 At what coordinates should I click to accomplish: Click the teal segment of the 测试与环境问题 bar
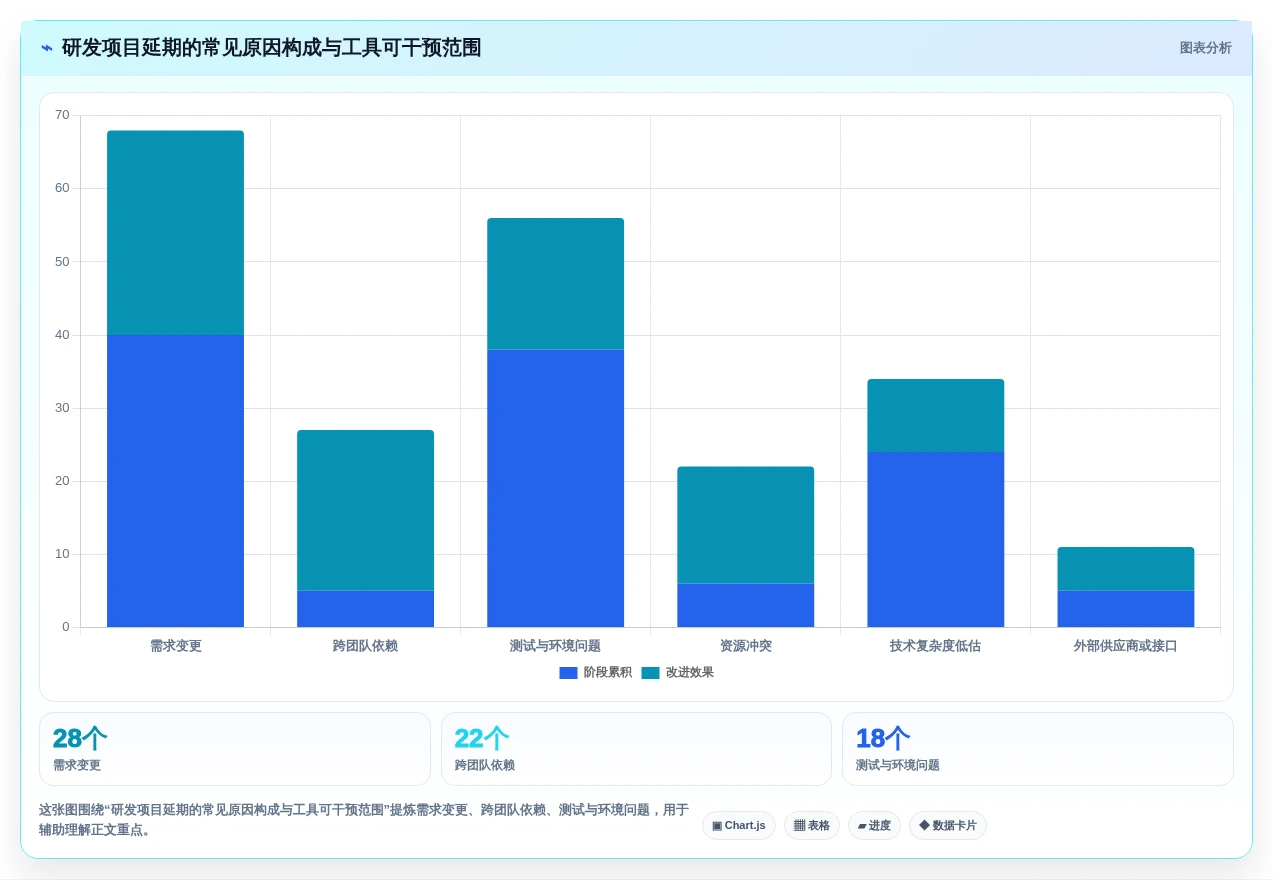point(555,284)
